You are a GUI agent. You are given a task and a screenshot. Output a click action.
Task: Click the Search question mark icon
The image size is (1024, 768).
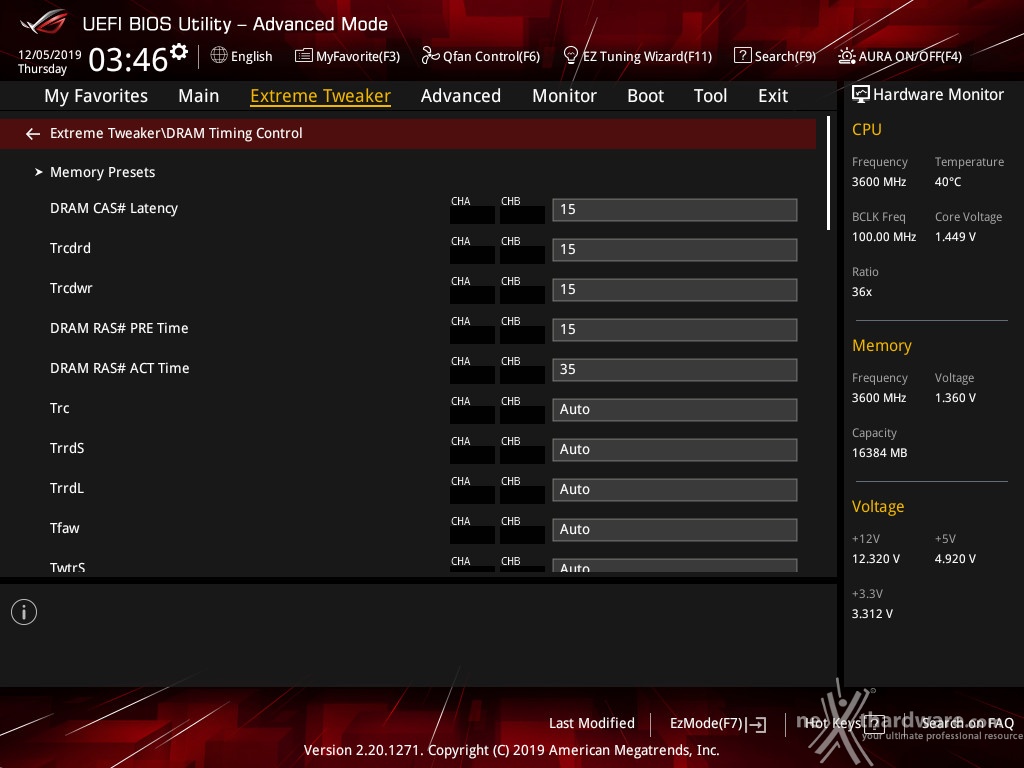(743, 56)
